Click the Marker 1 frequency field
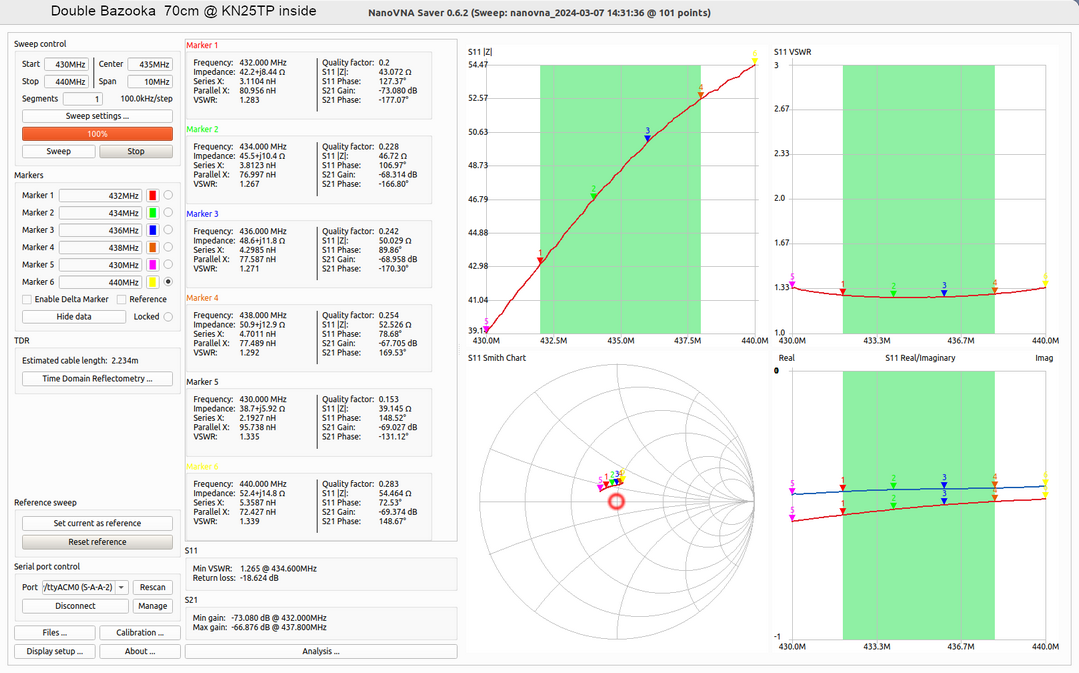Image resolution: width=1079 pixels, height=673 pixels. [x=100, y=195]
